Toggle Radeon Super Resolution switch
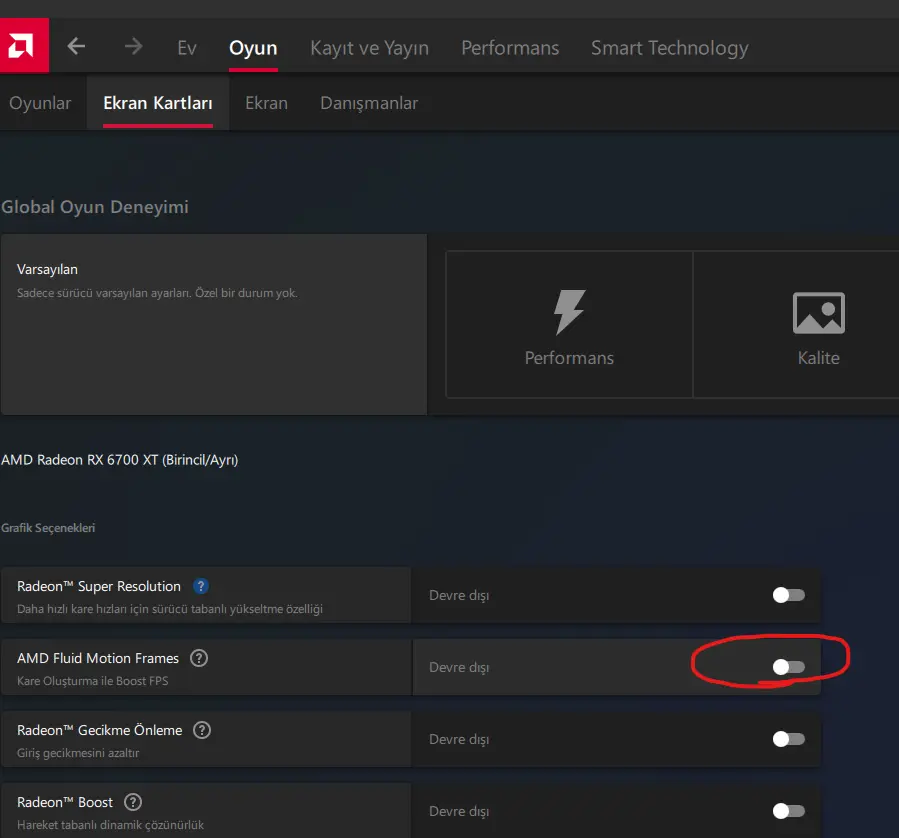The height and width of the screenshot is (838, 899). tap(788, 595)
